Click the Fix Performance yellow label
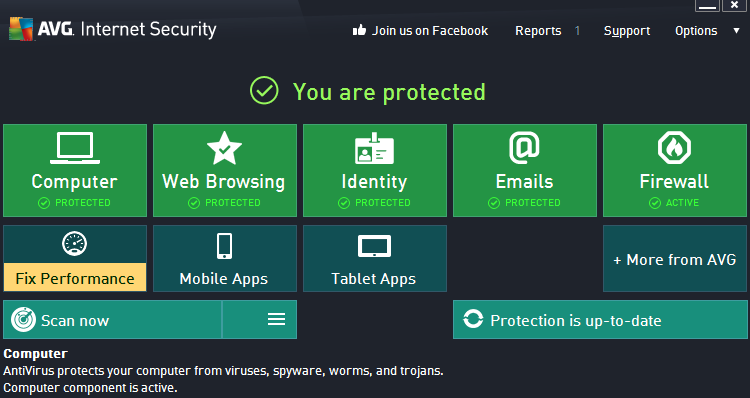750x398 pixels. tap(75, 277)
